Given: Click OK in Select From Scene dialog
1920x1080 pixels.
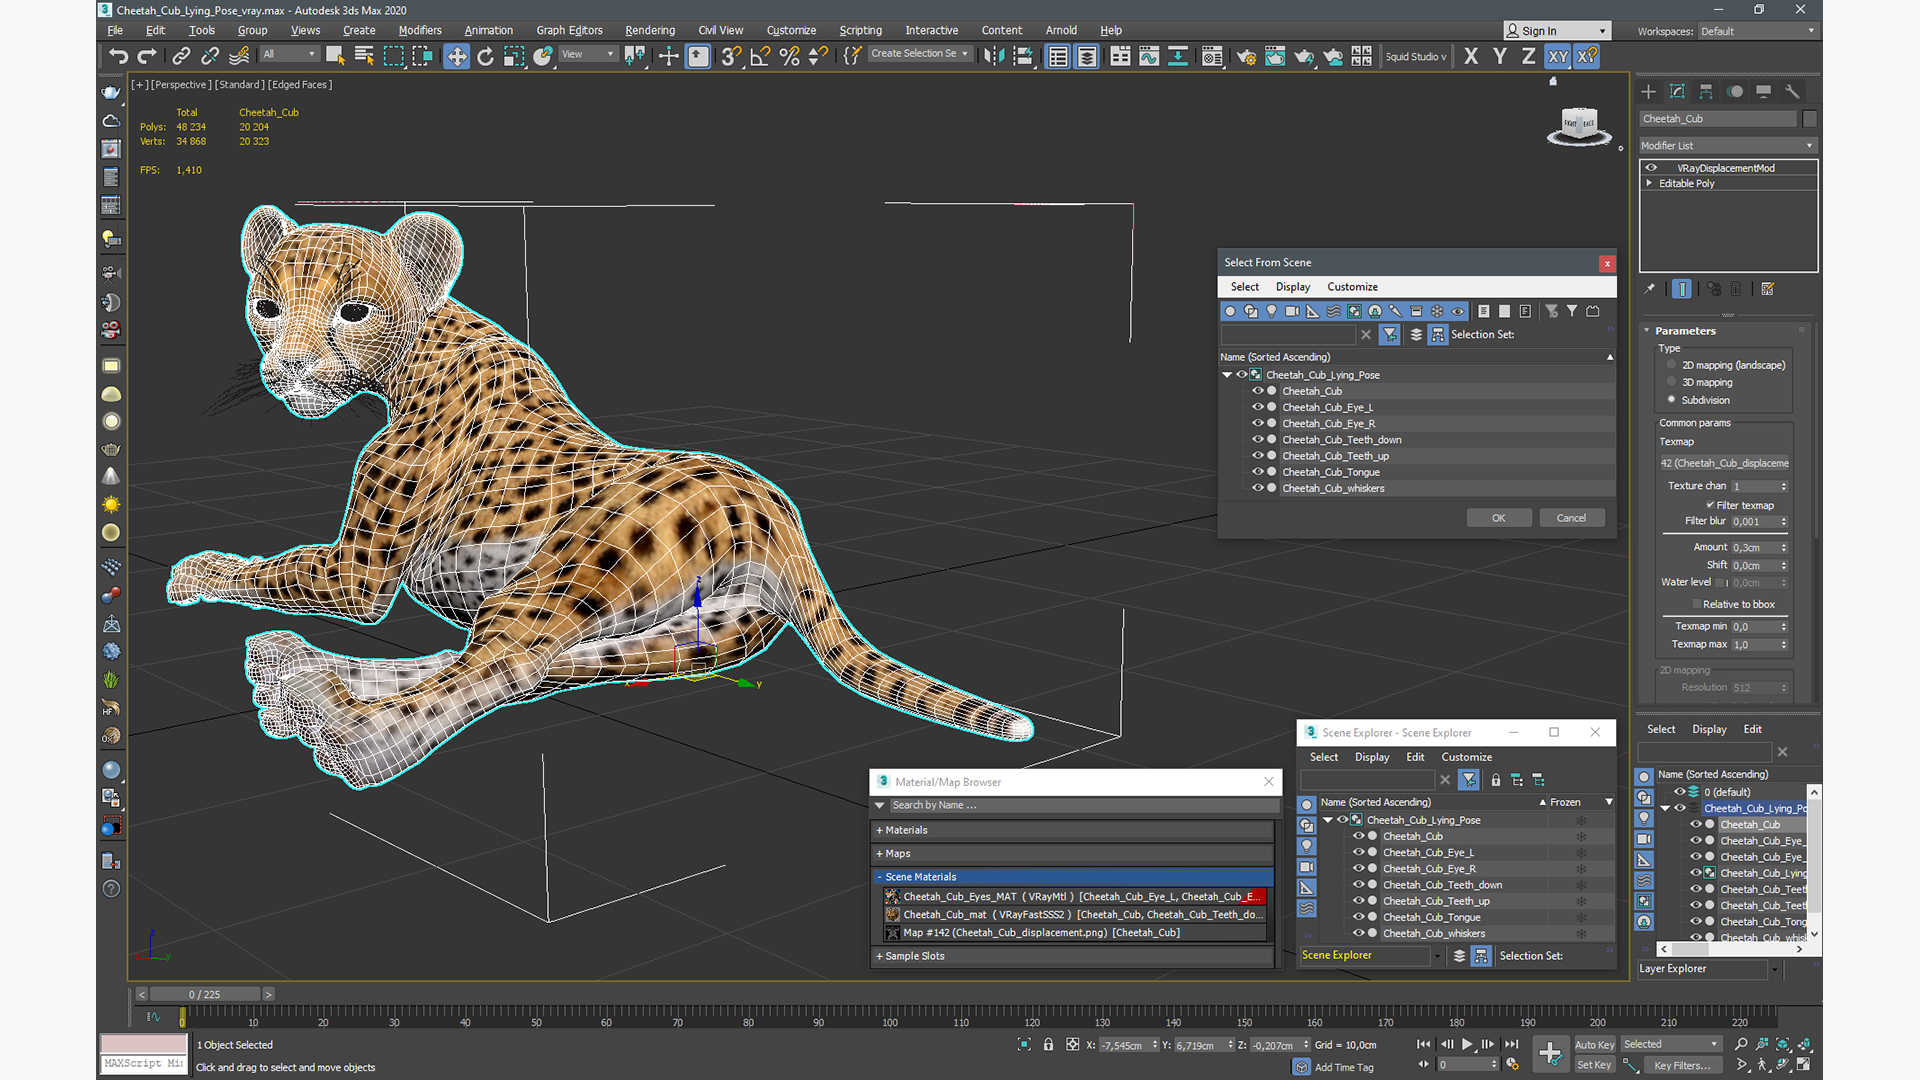Looking at the screenshot, I should (1498, 518).
